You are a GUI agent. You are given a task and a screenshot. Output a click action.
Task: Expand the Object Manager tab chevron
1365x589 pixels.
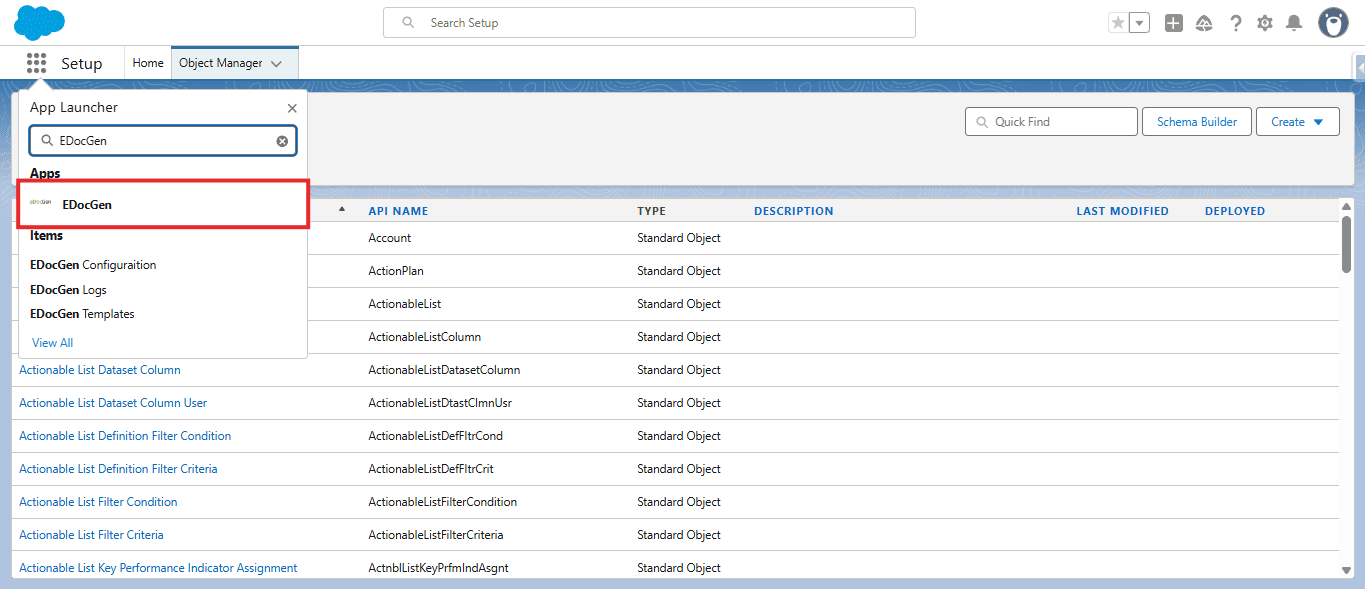click(x=277, y=64)
